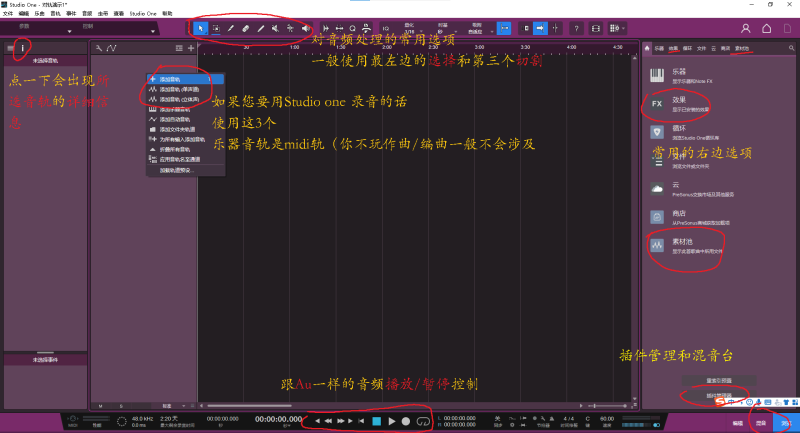Open the 量化 quantize value dropdown
800x433 pixels.
point(409,30)
